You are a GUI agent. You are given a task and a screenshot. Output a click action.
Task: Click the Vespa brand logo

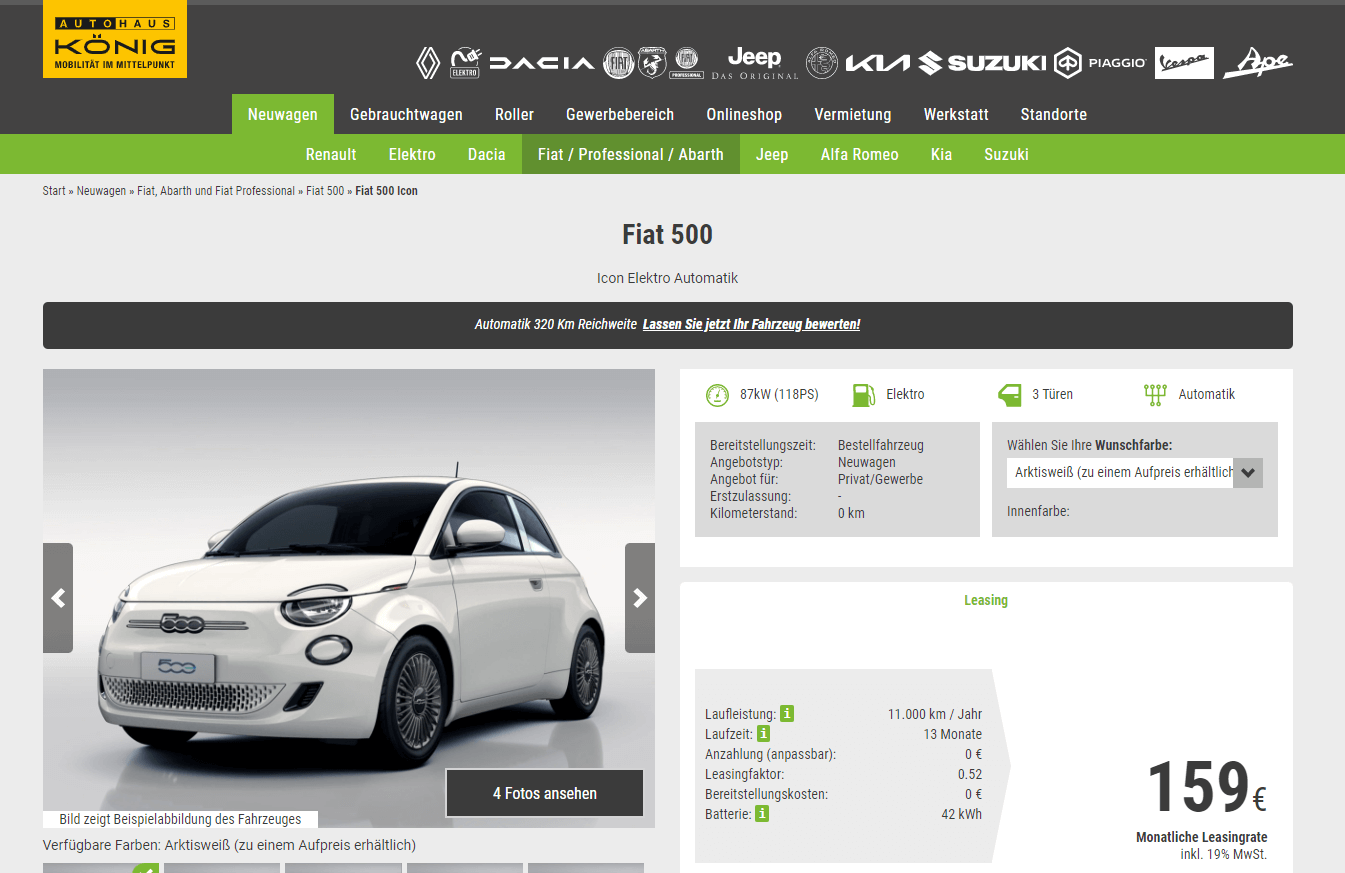coord(1184,63)
